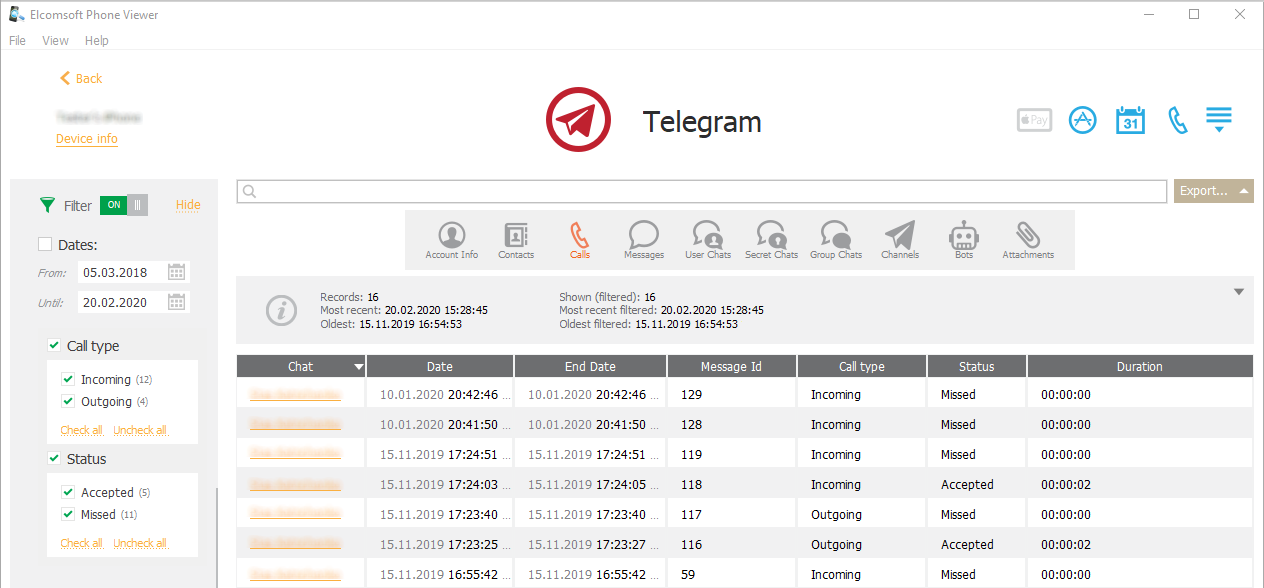1264x588 pixels.
Task: Toggle the Filter ON switch
Action: [124, 205]
